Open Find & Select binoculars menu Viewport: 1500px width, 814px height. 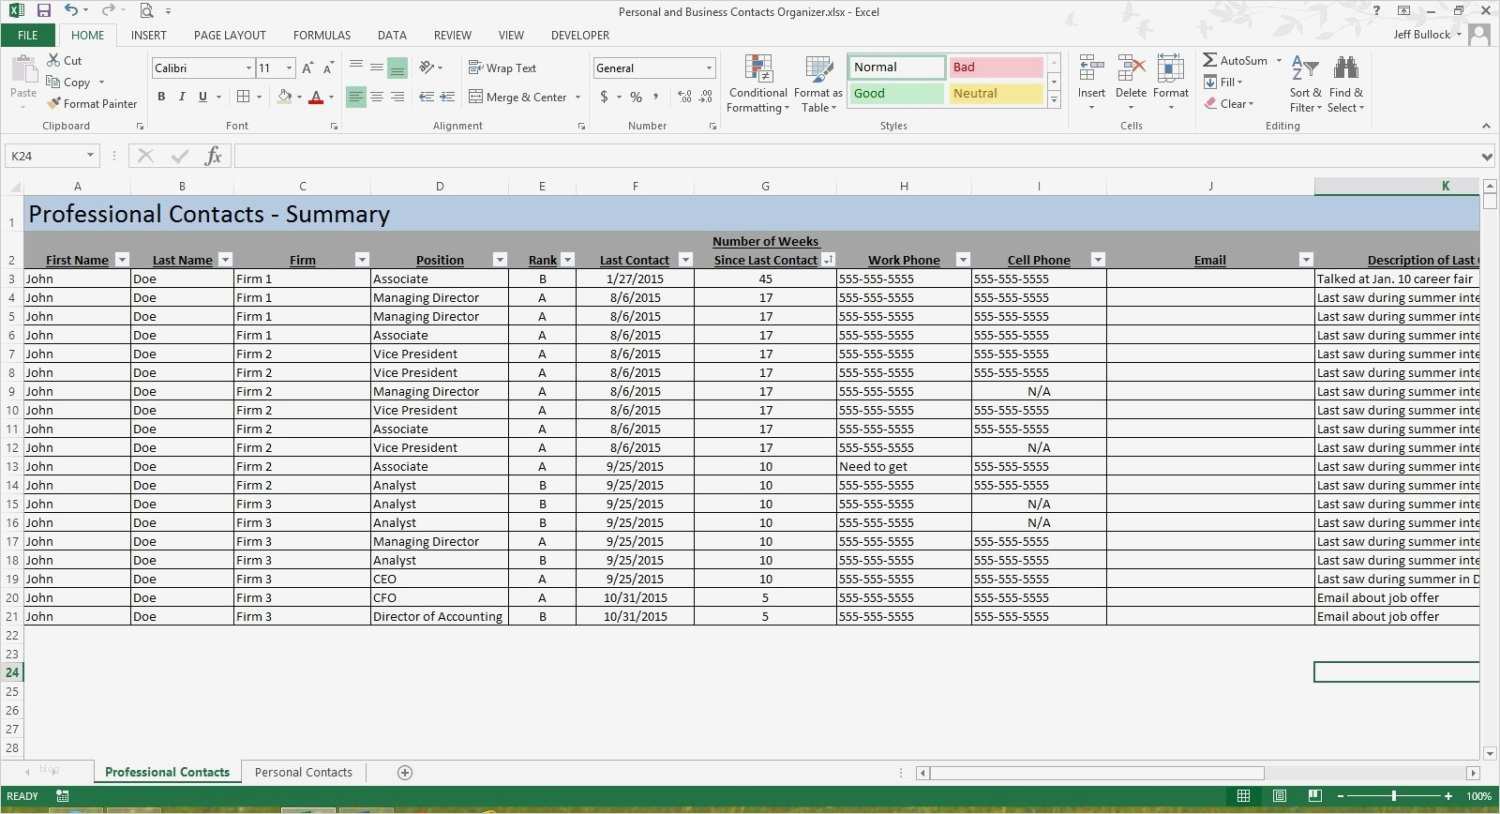coord(1346,84)
